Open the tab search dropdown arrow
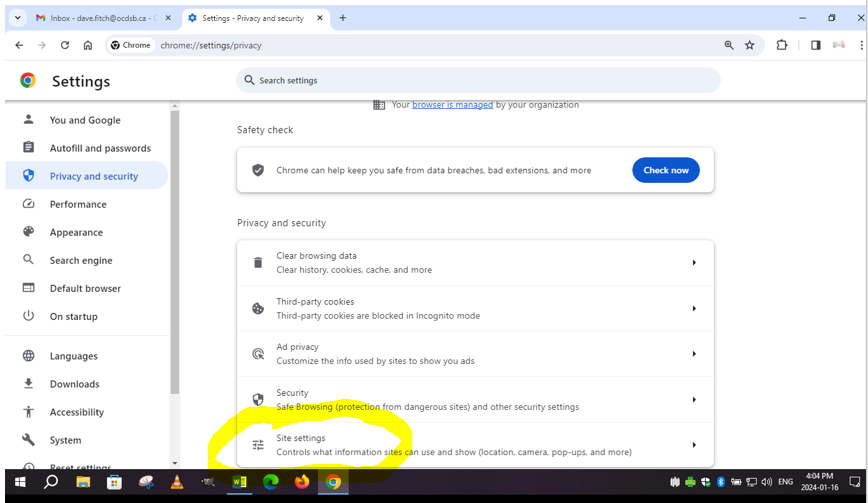868x503 pixels. point(18,18)
